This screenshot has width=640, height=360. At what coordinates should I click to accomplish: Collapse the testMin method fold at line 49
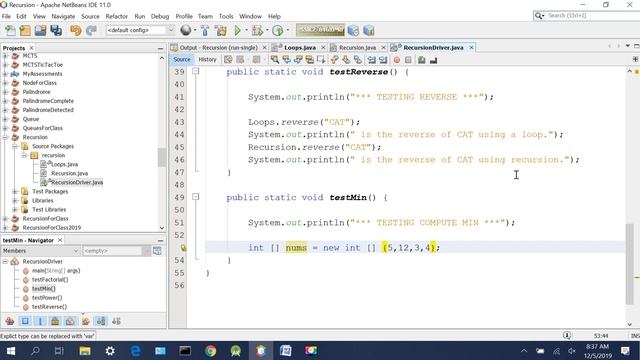tap(196, 197)
